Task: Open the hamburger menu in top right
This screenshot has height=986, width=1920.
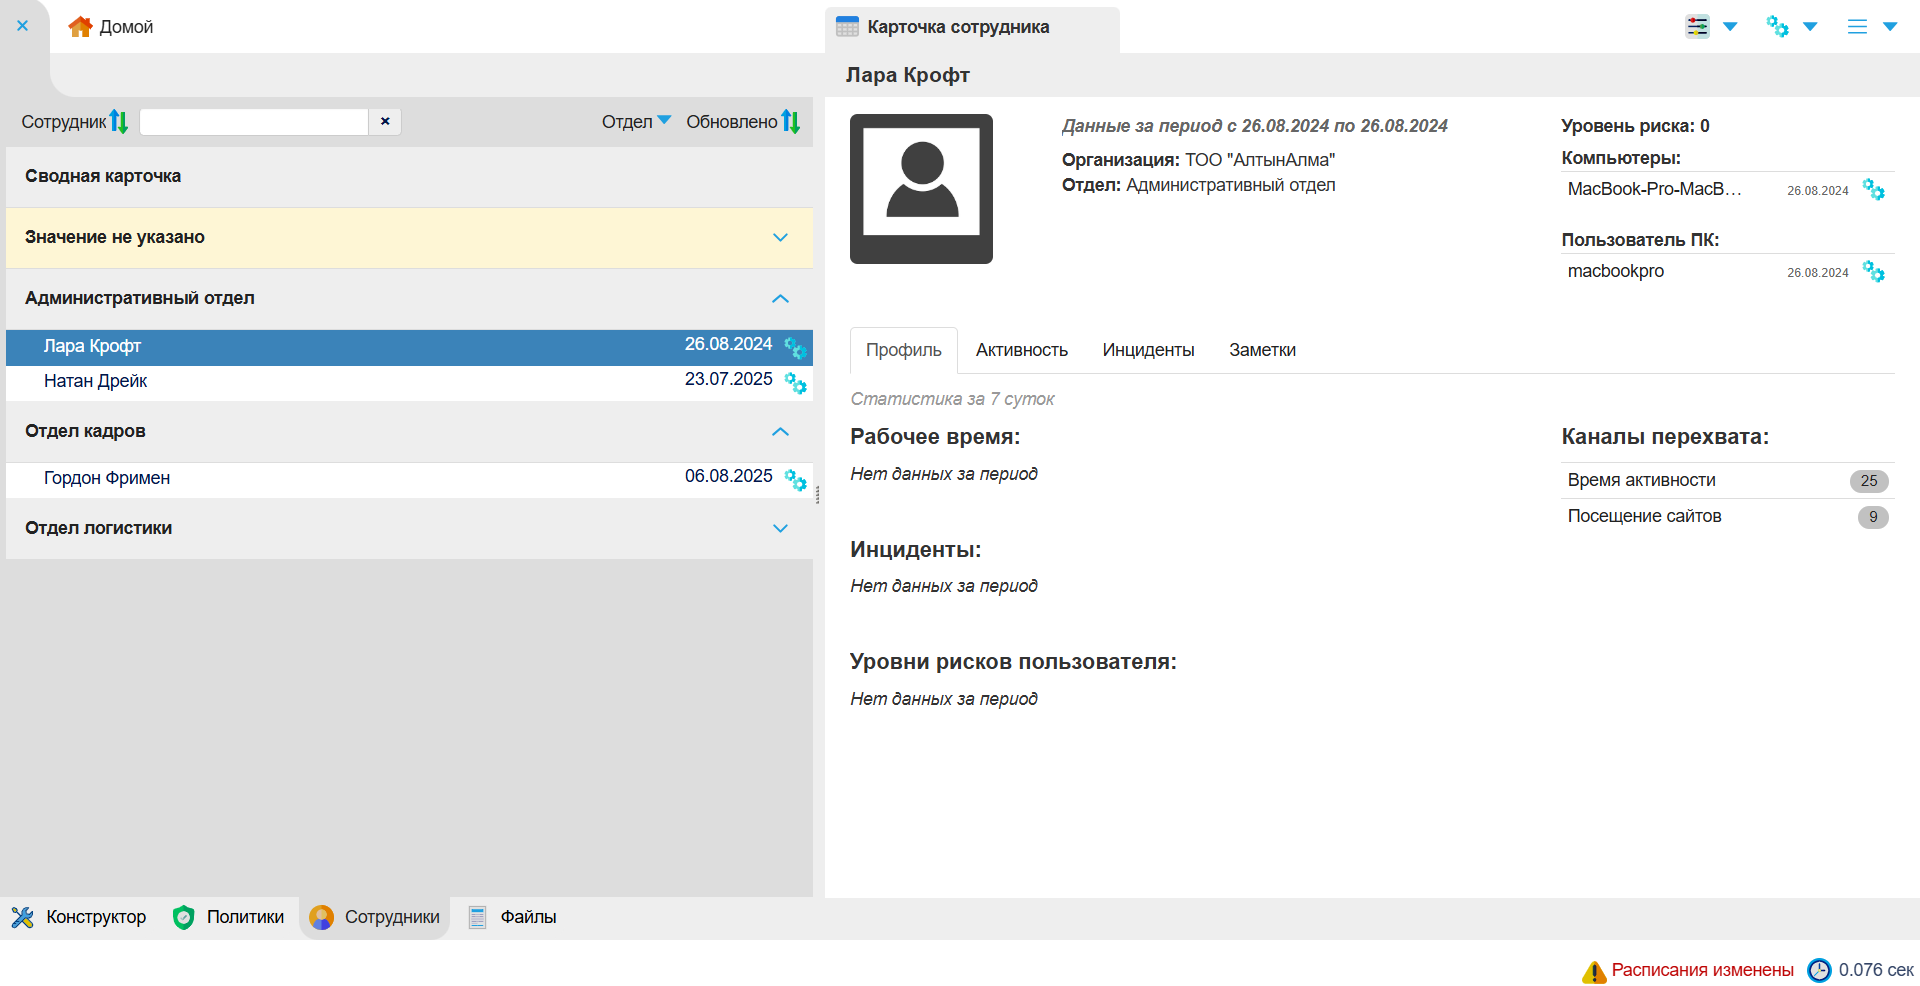Action: [1857, 27]
